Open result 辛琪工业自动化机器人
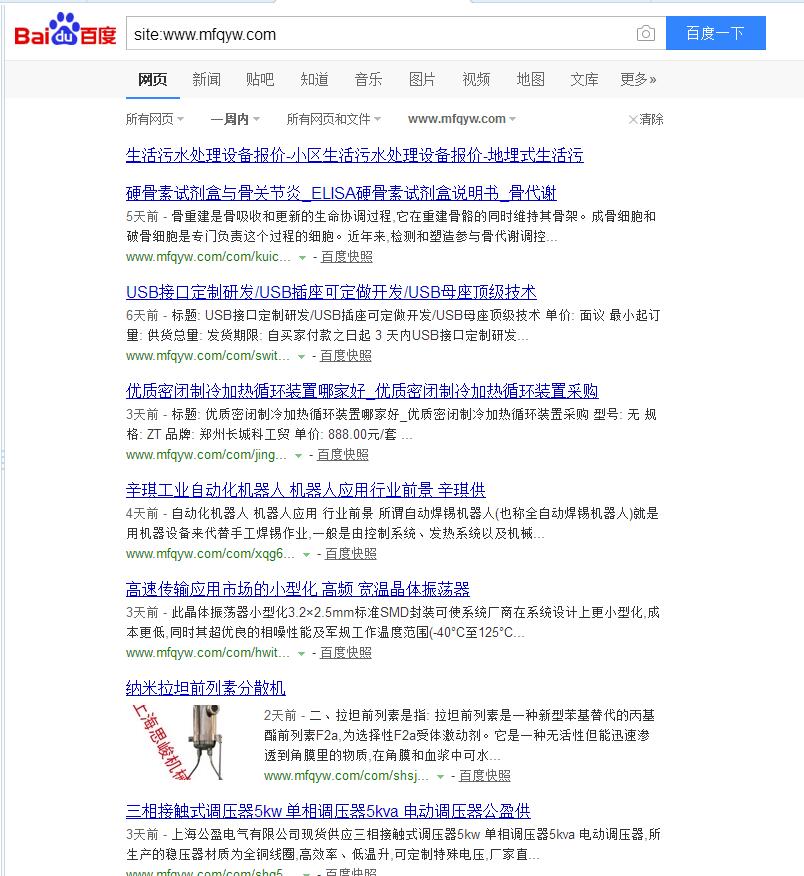Viewport: 804px width, 876px height. [x=306, y=489]
